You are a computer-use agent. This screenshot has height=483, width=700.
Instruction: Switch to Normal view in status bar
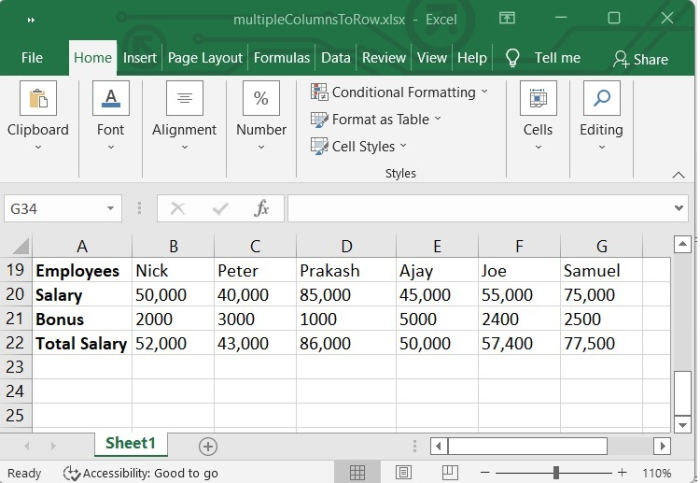click(357, 473)
